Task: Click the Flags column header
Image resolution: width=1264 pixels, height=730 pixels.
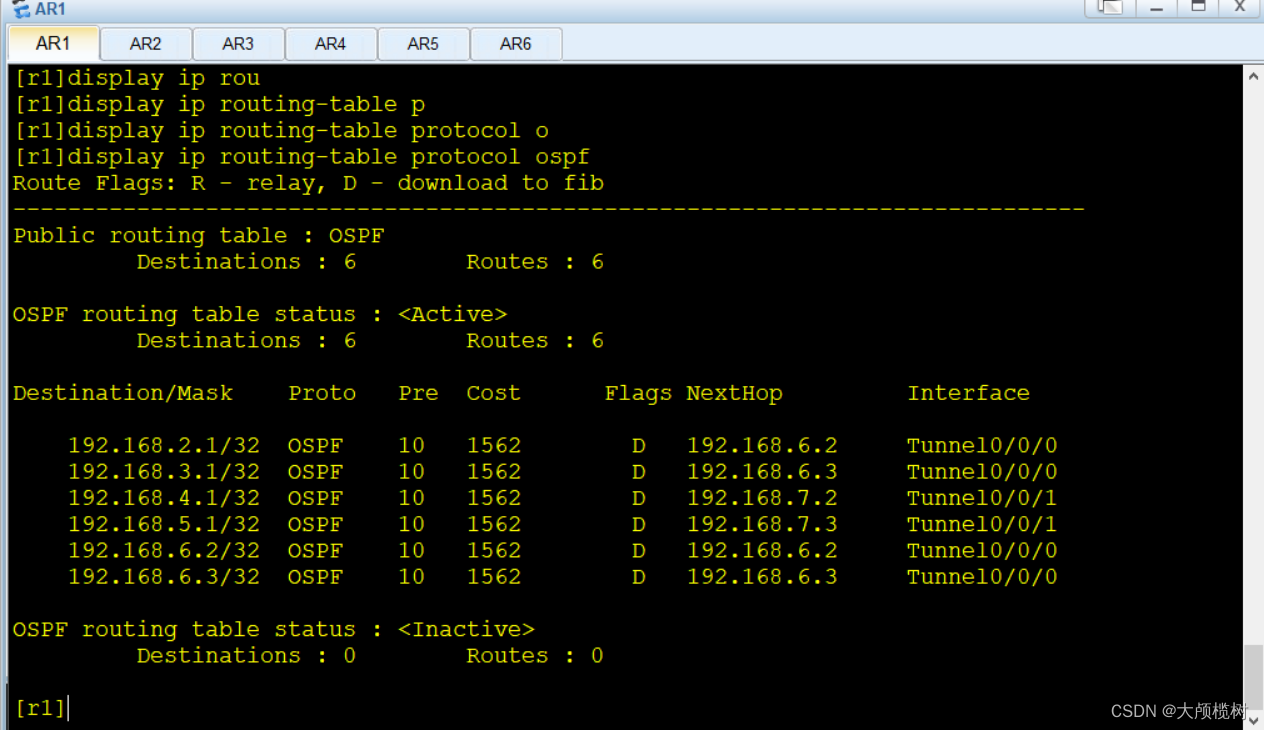Action: tap(638, 393)
